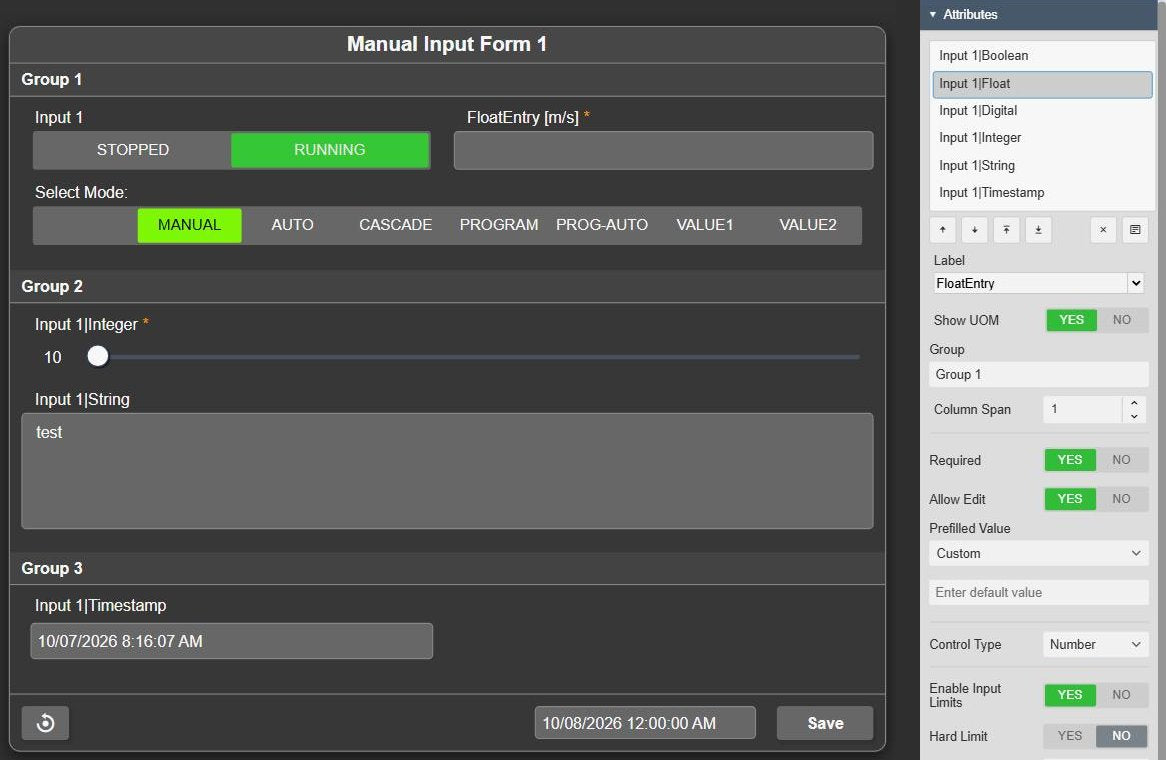1166x760 pixels.
Task: Click the reset icon at form bottom left
Action: (45, 723)
